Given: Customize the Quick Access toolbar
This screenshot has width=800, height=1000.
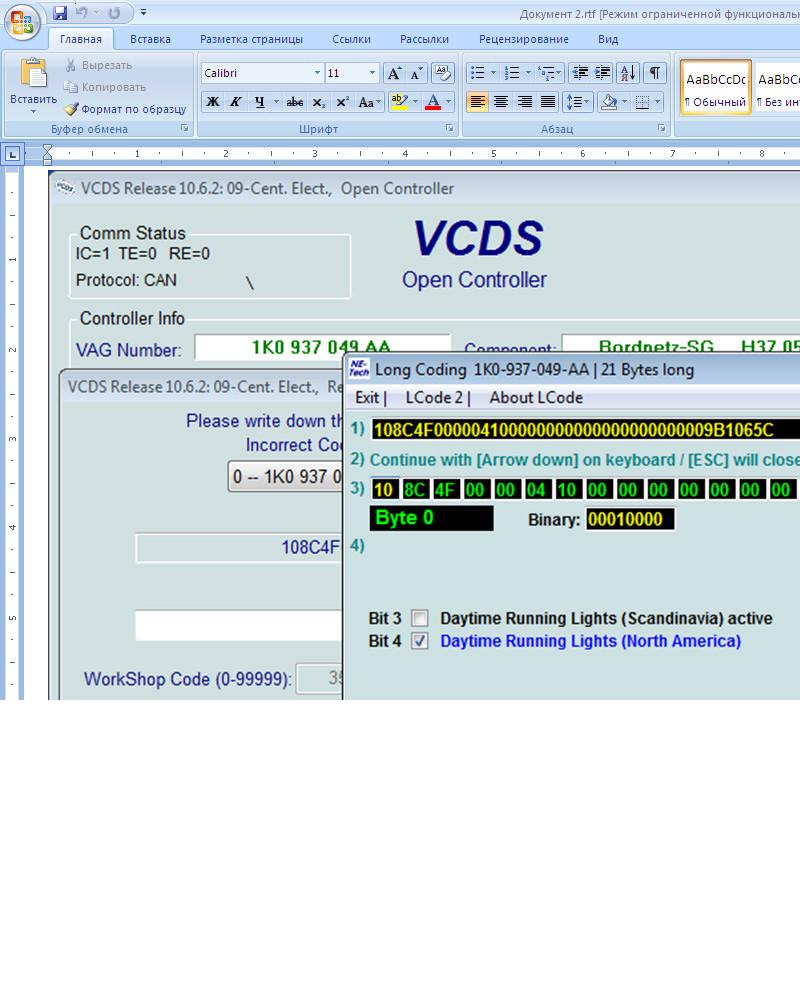Looking at the screenshot, I should (x=144, y=13).
